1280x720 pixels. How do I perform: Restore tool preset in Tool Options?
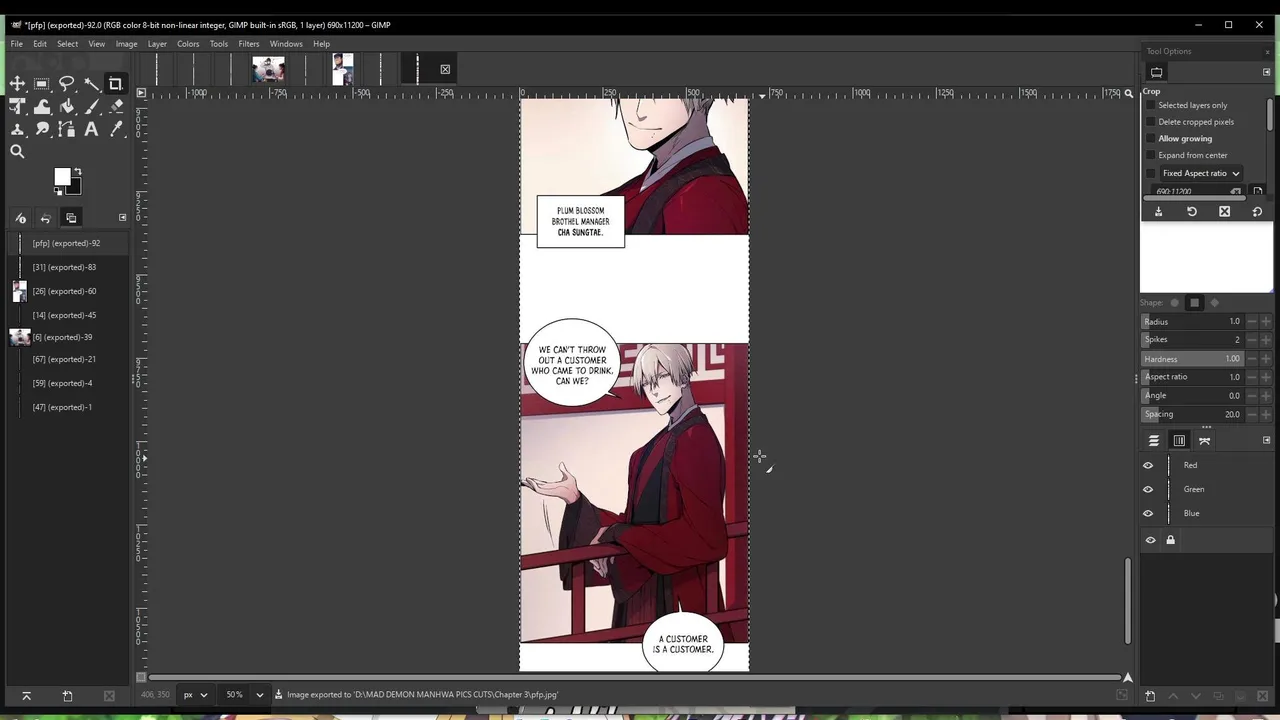click(1191, 212)
